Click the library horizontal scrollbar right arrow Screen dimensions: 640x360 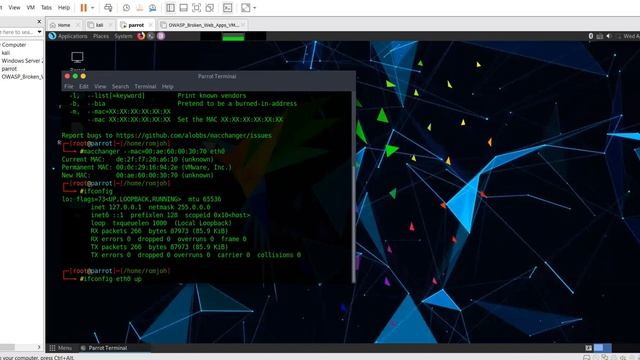[39, 347]
